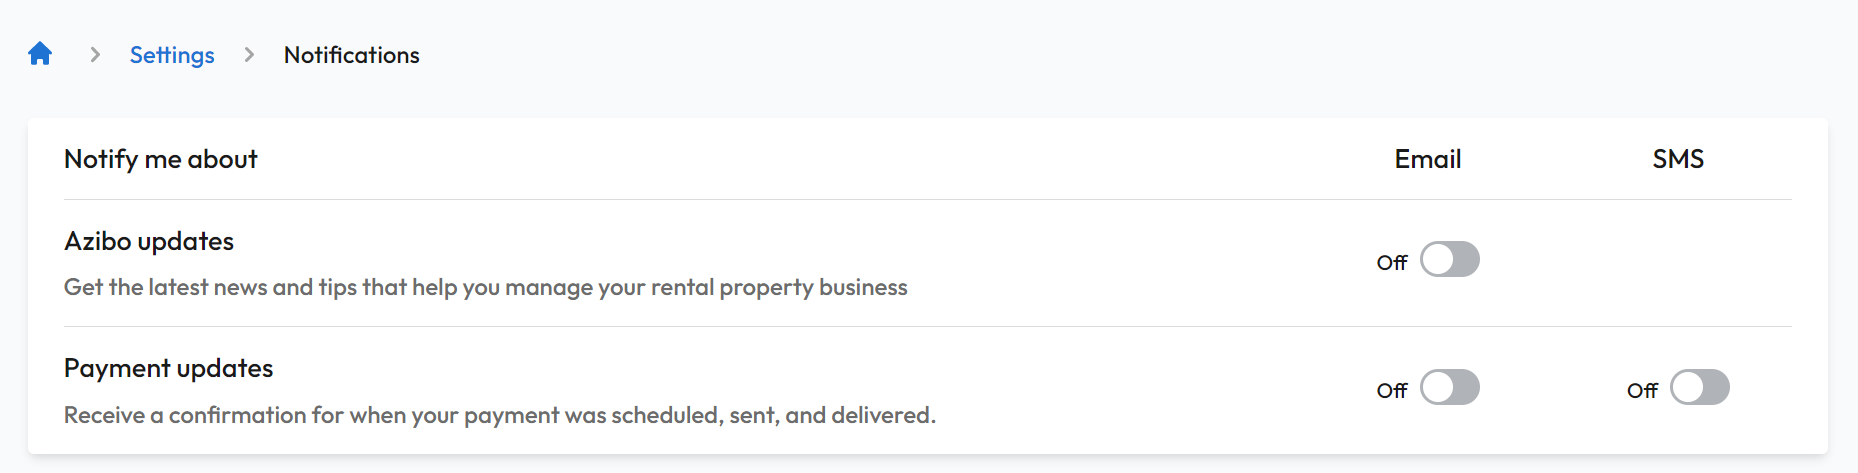
Task: Switch on Payment updates SMS toggle
Action: point(1700,387)
